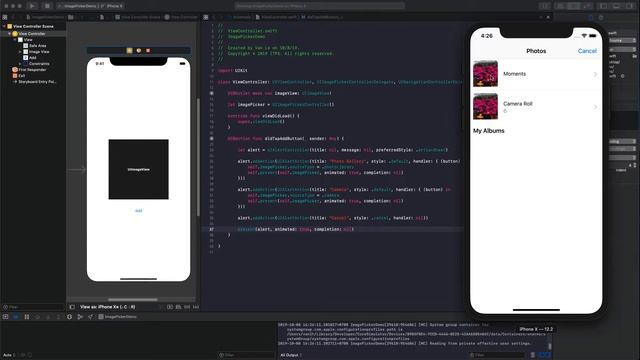Toggle breakpoints activation in debug bar
Screen dimensions: 640x360
coord(16,317)
